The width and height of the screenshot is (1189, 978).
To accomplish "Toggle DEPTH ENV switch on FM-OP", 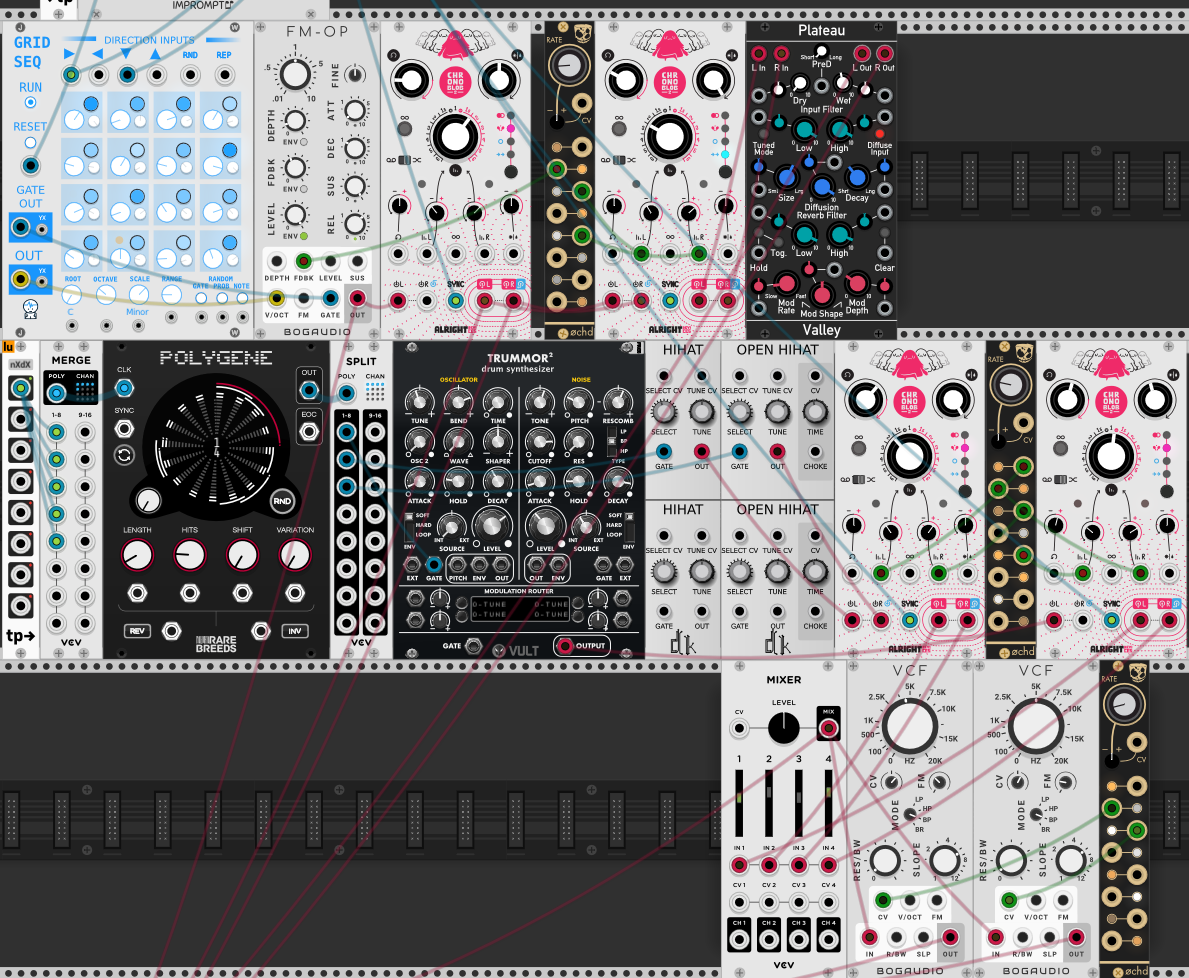I will point(303,142).
